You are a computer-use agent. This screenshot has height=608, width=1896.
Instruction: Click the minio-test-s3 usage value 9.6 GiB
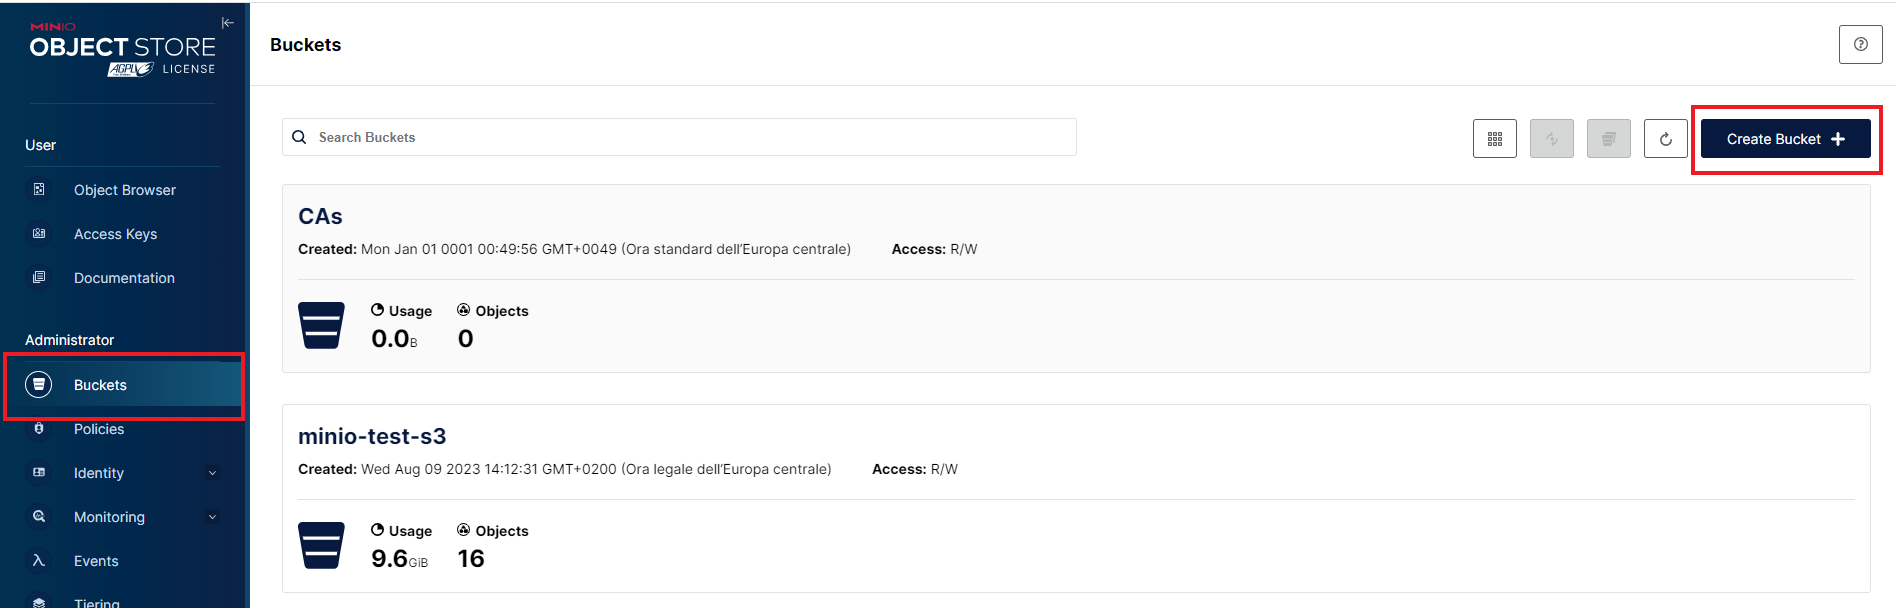click(x=399, y=559)
